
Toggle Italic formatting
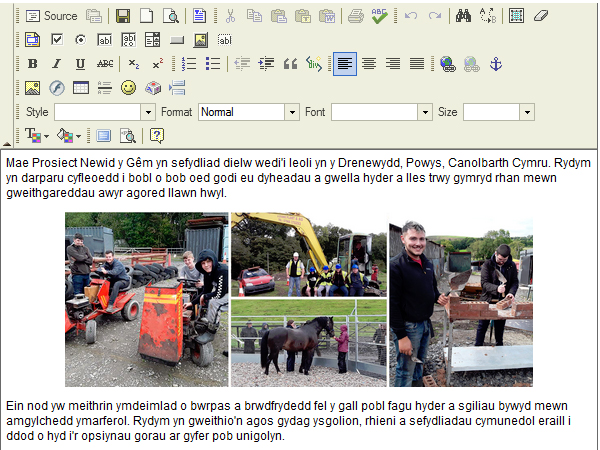(x=57, y=64)
